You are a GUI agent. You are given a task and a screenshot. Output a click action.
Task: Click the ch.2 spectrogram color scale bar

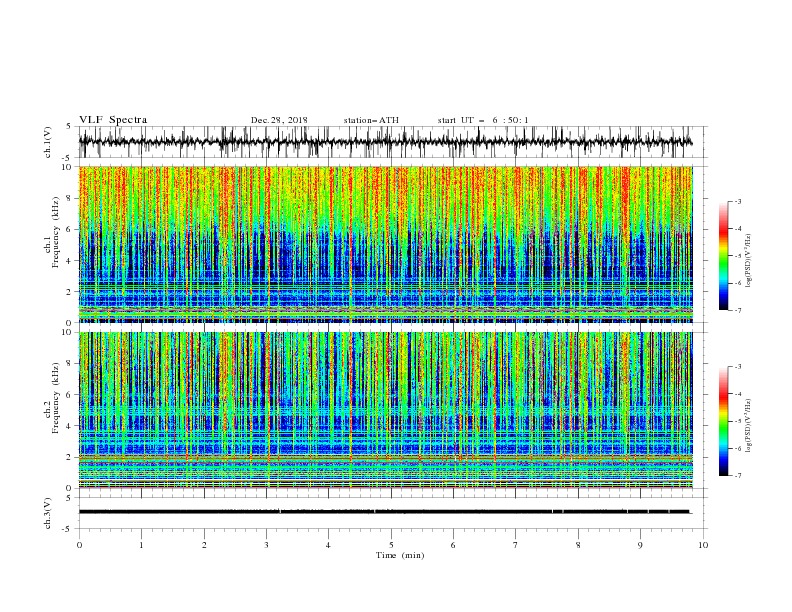coord(723,421)
